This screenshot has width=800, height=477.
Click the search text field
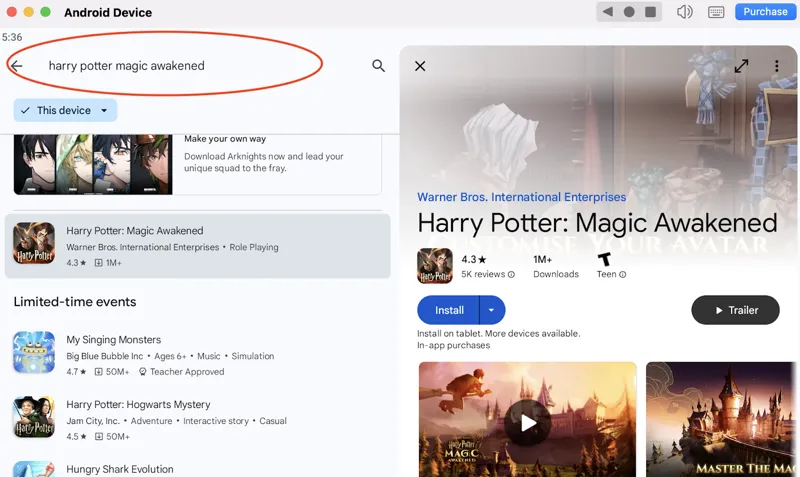coord(190,66)
